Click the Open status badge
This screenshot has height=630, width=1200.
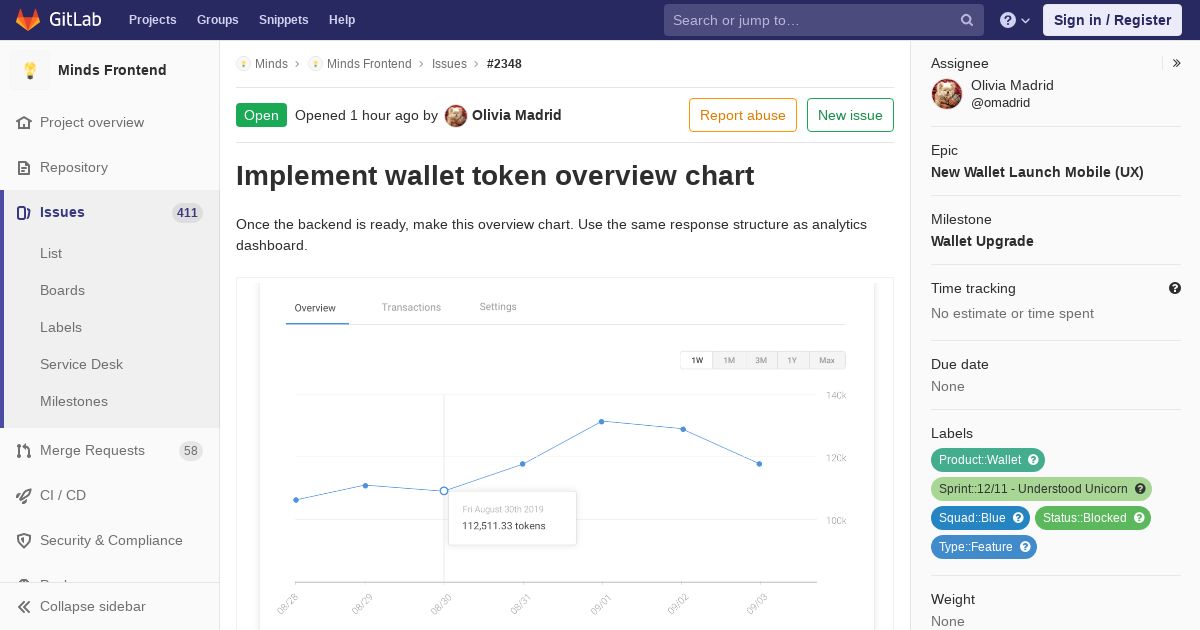pyautogui.click(x=261, y=115)
